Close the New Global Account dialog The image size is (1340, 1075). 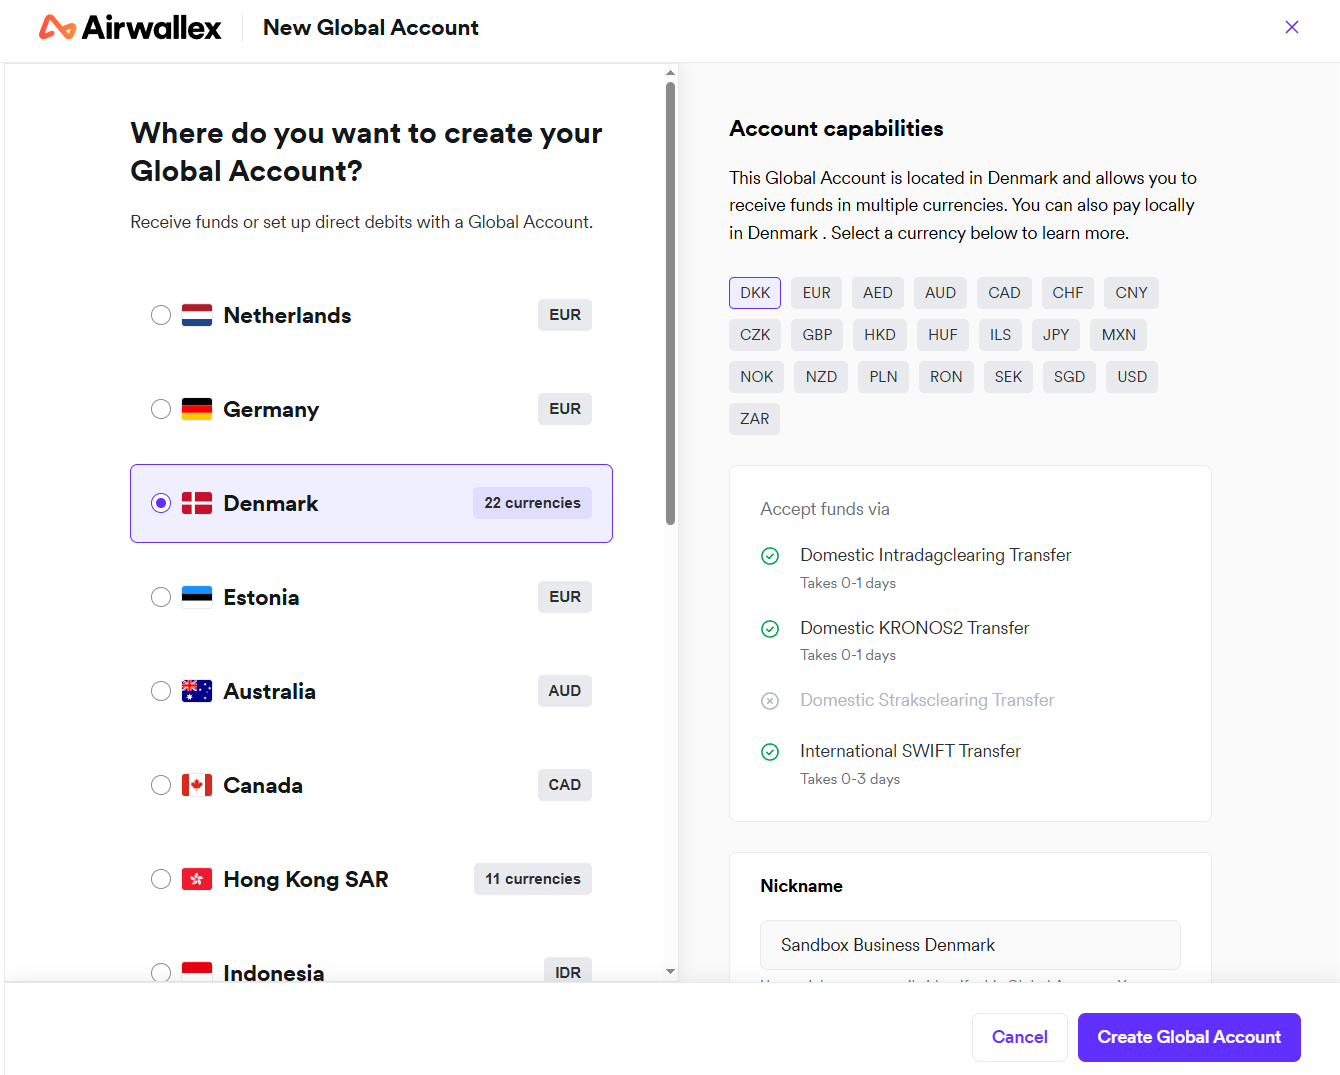(1292, 27)
